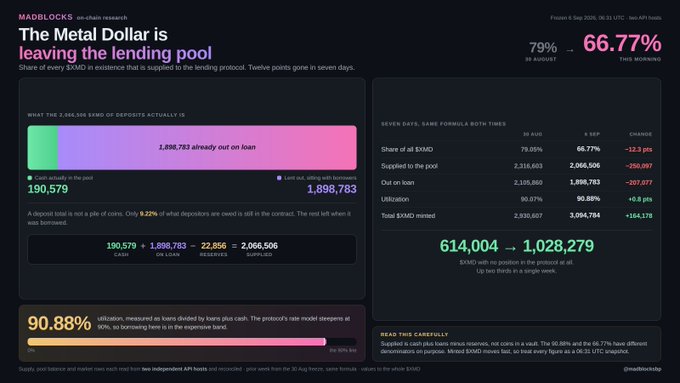Click the frozen timestamp note
The height and width of the screenshot is (383, 680).
605,18
